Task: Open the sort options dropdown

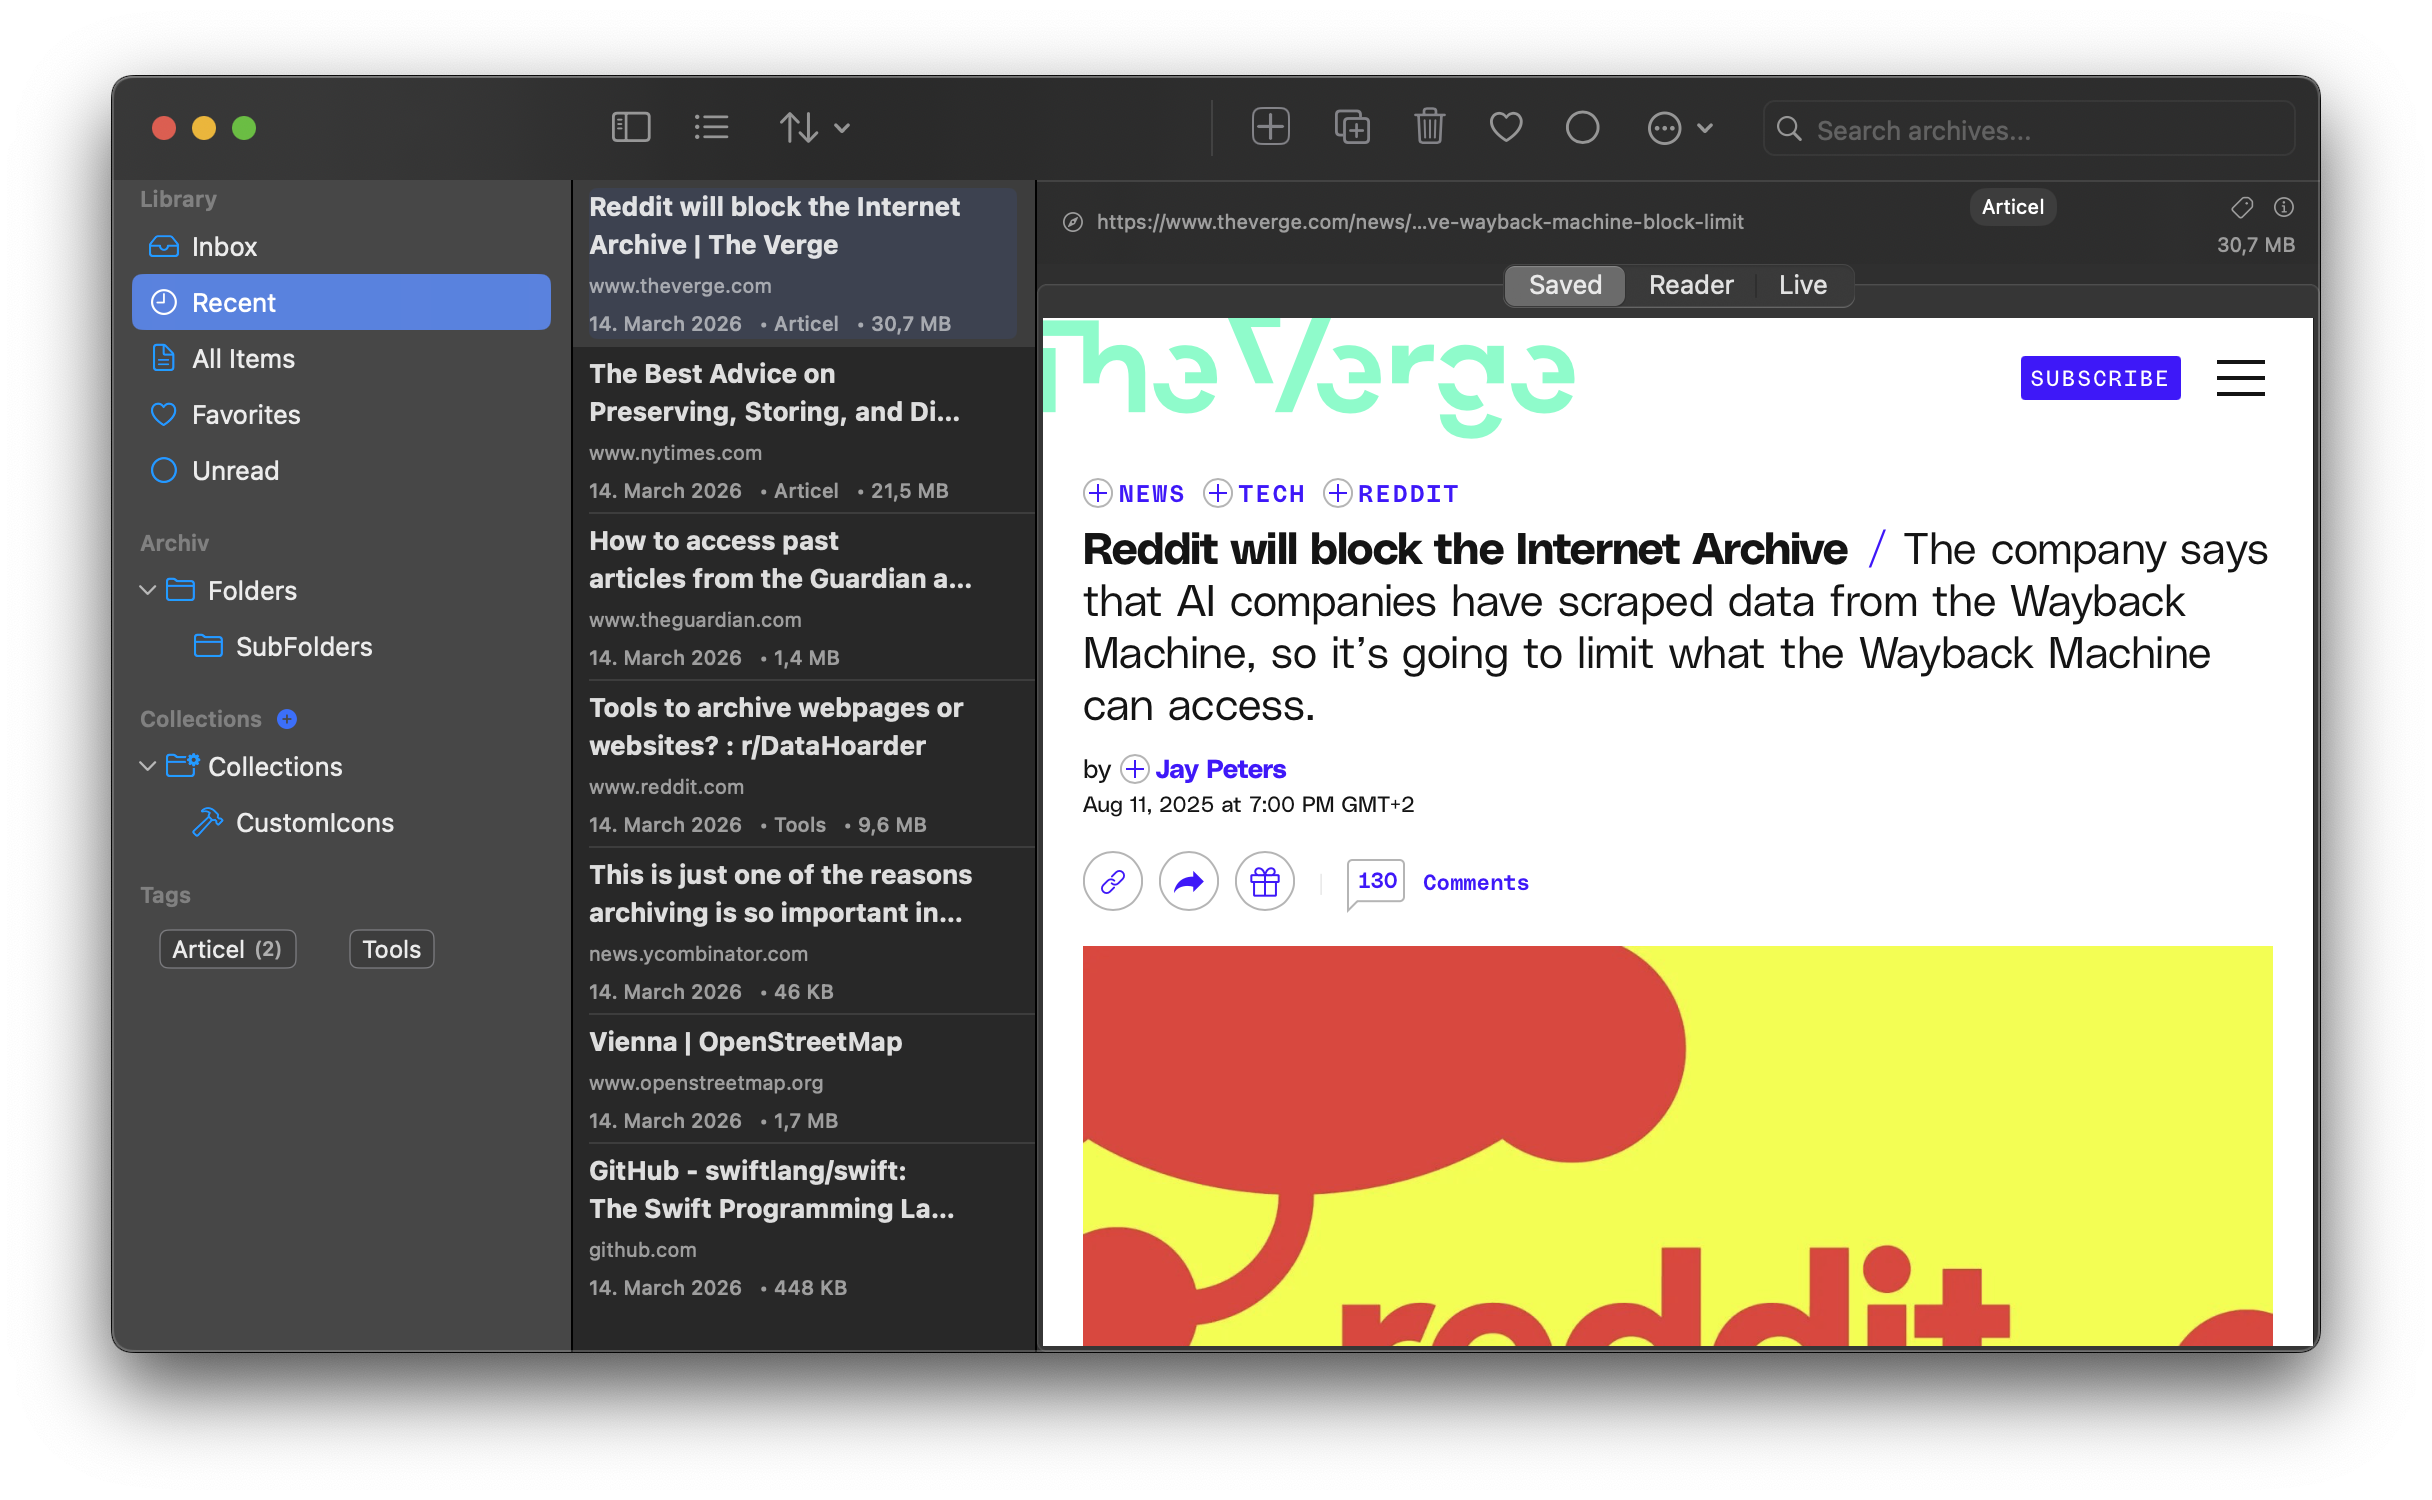Action: coord(814,127)
